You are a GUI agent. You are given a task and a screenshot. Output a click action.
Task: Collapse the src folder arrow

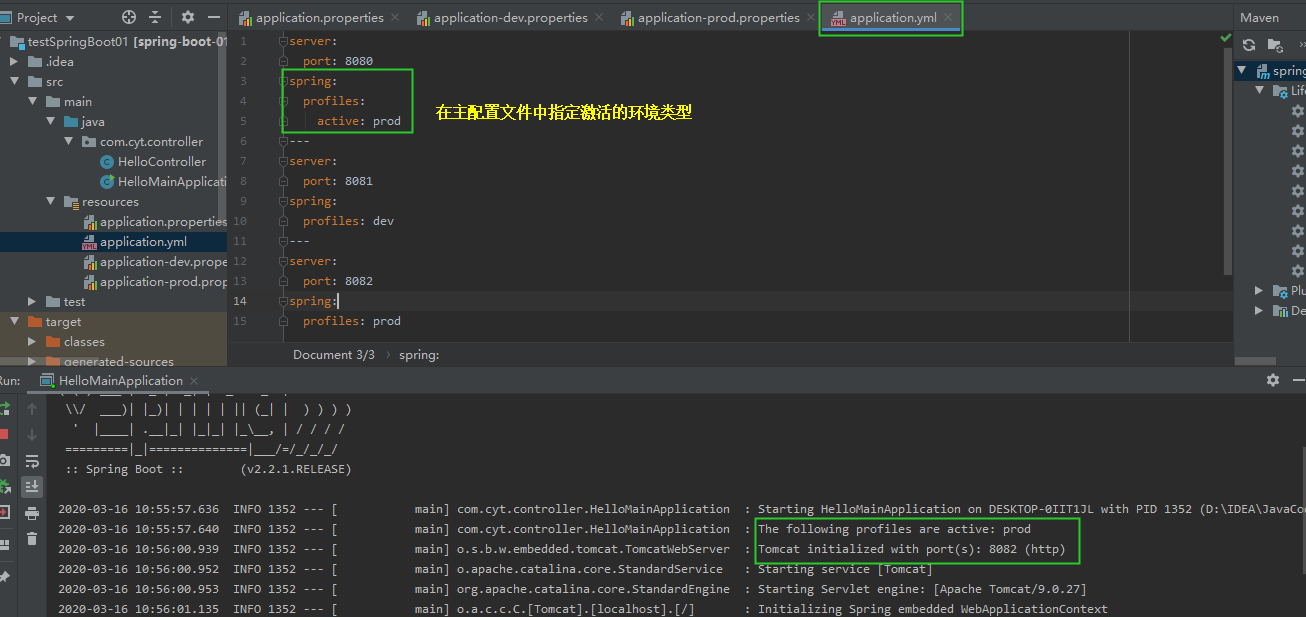tap(15, 81)
